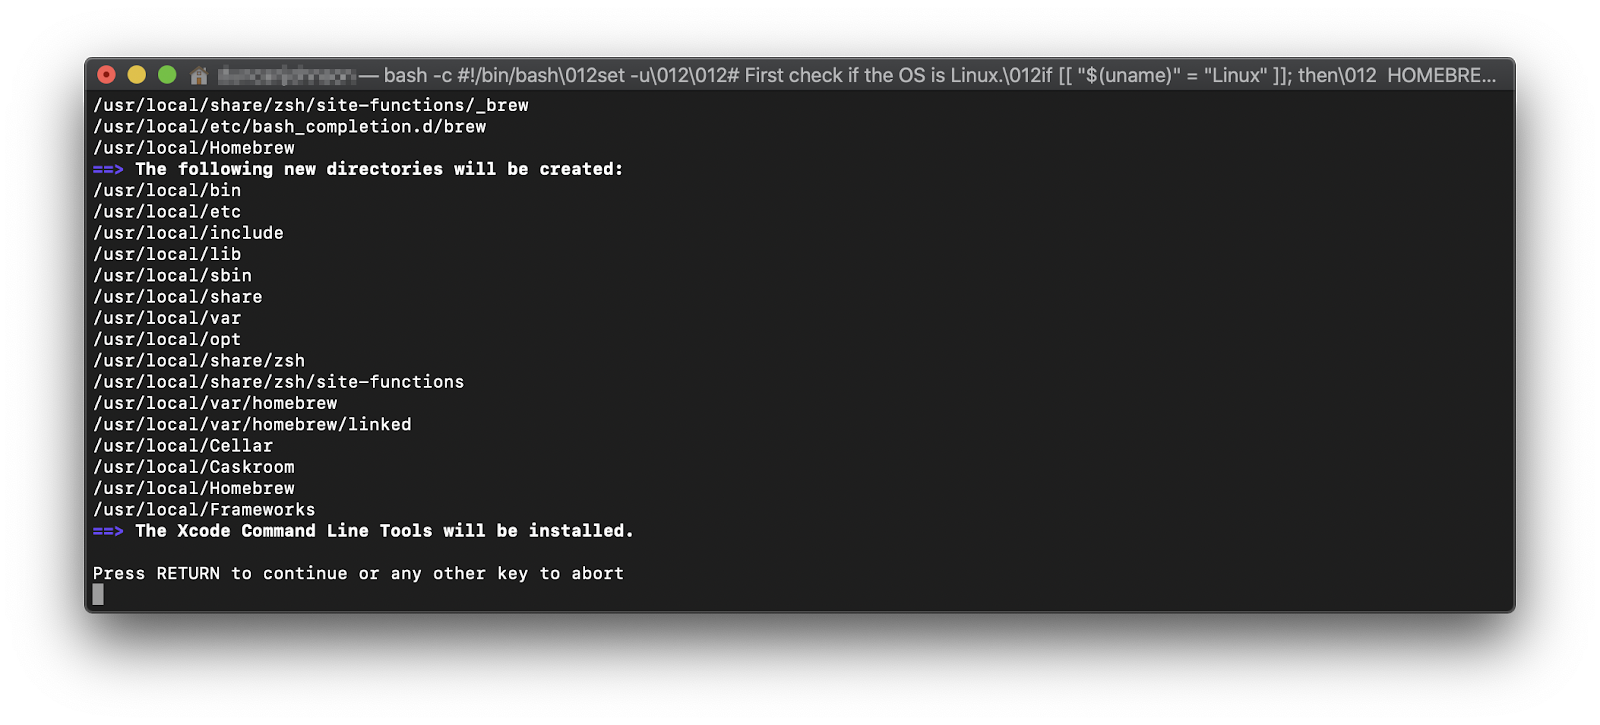Click the /usr/local/opt directory line
Screen dimensions: 1600x725
point(167,340)
